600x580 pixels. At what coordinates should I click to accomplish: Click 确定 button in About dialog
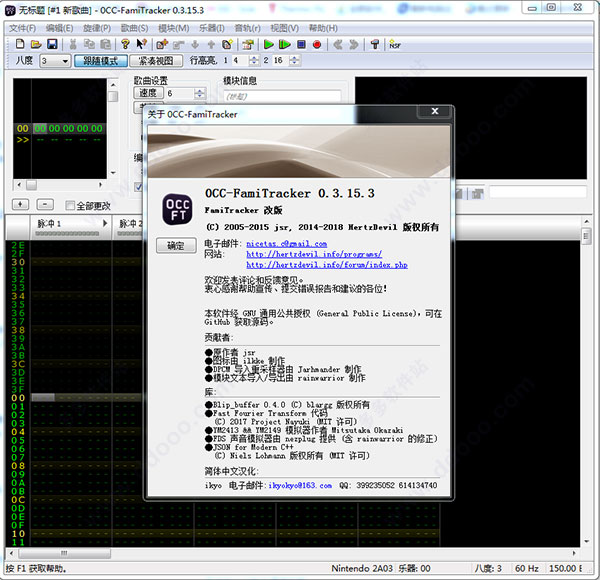point(176,246)
